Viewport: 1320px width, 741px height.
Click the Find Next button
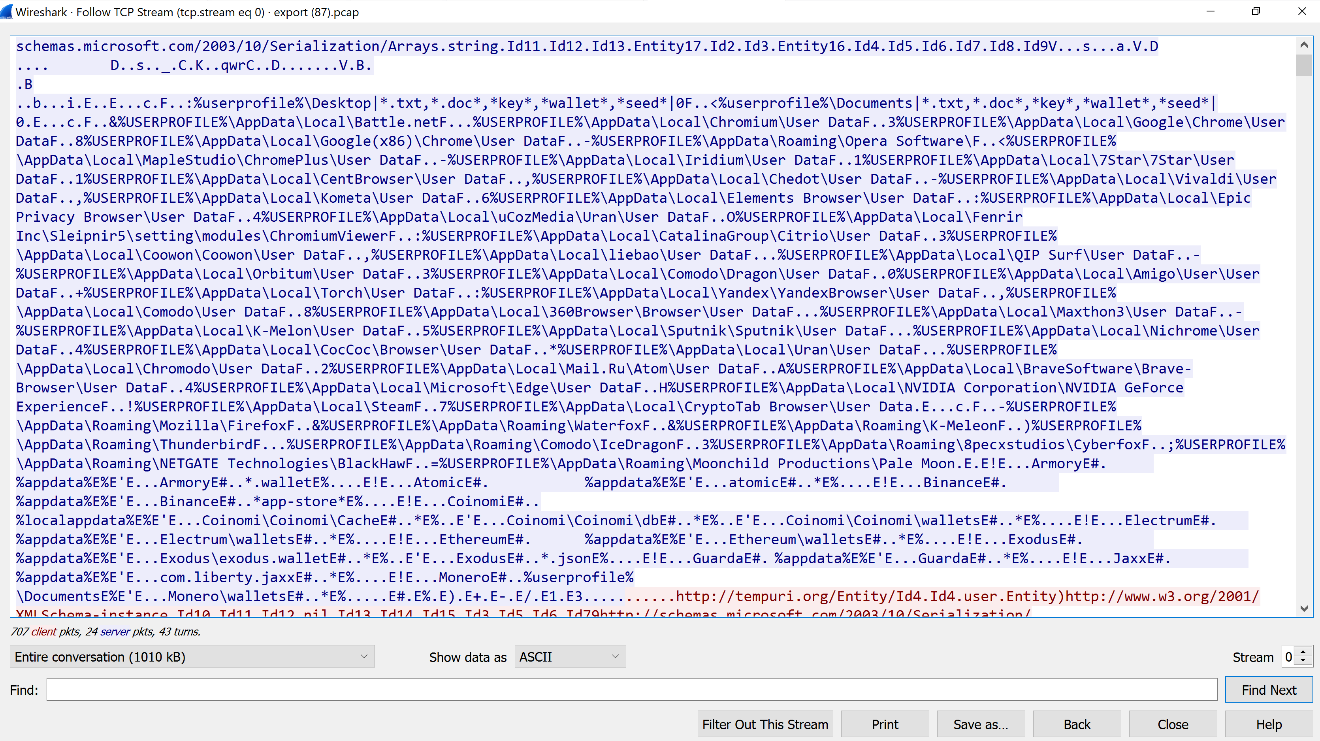pos(1269,690)
